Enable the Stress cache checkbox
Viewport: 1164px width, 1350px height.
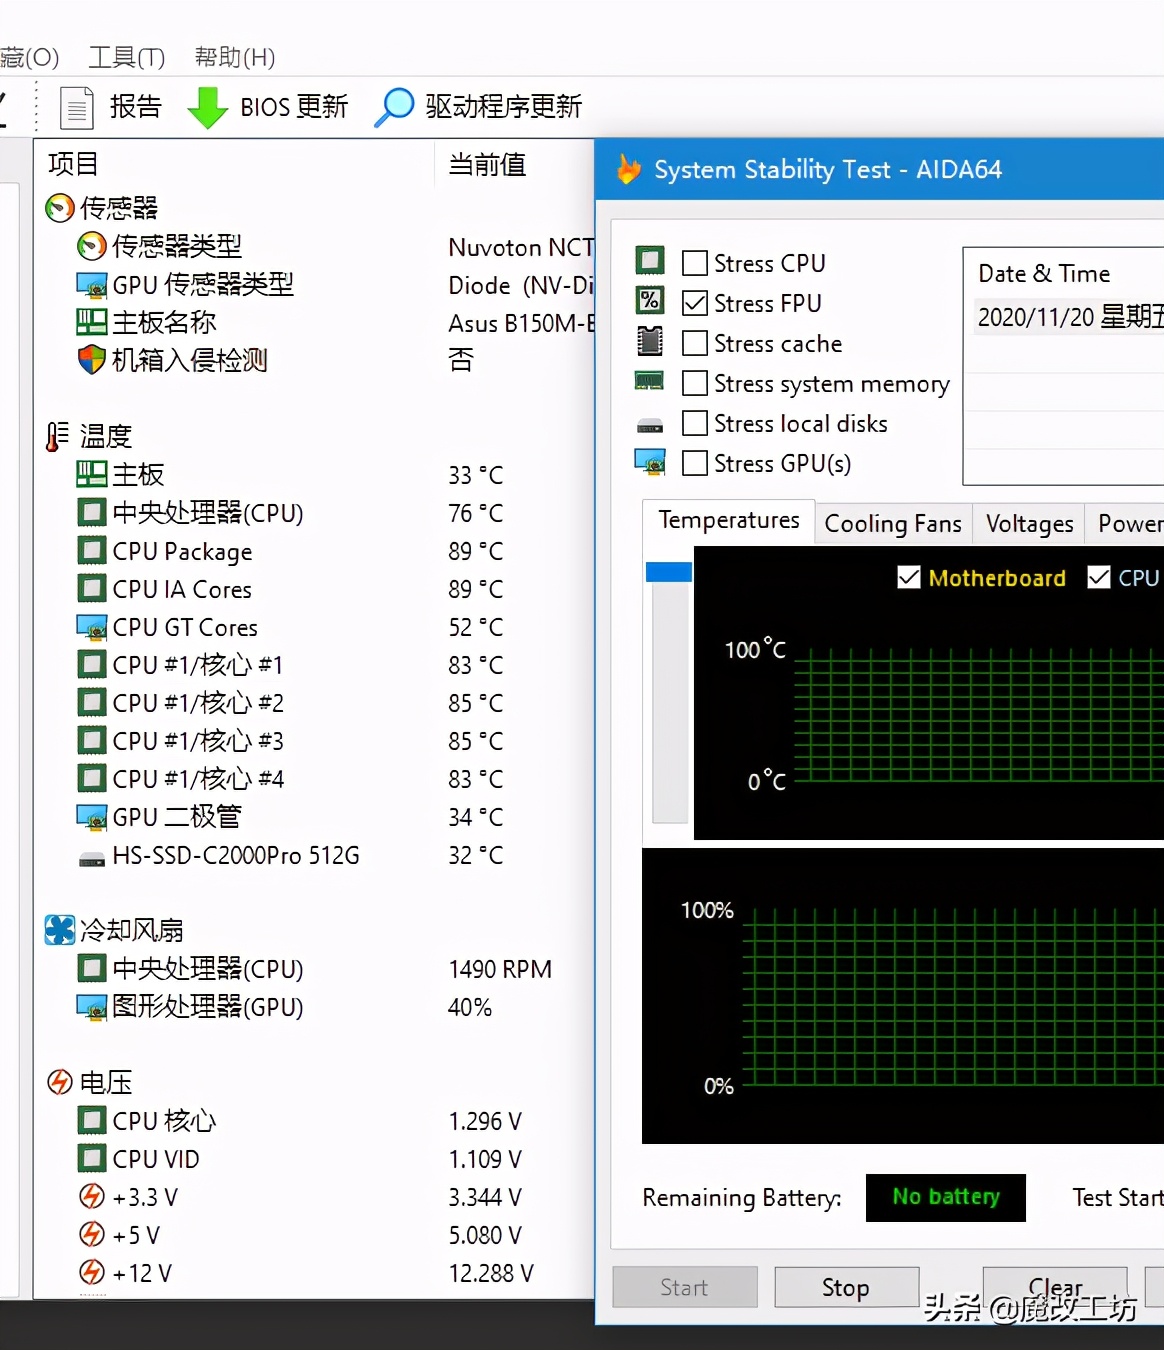[695, 343]
